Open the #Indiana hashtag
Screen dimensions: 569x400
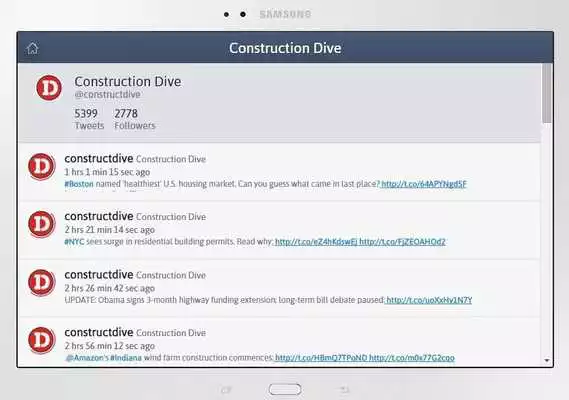pyautogui.click(x=126, y=358)
